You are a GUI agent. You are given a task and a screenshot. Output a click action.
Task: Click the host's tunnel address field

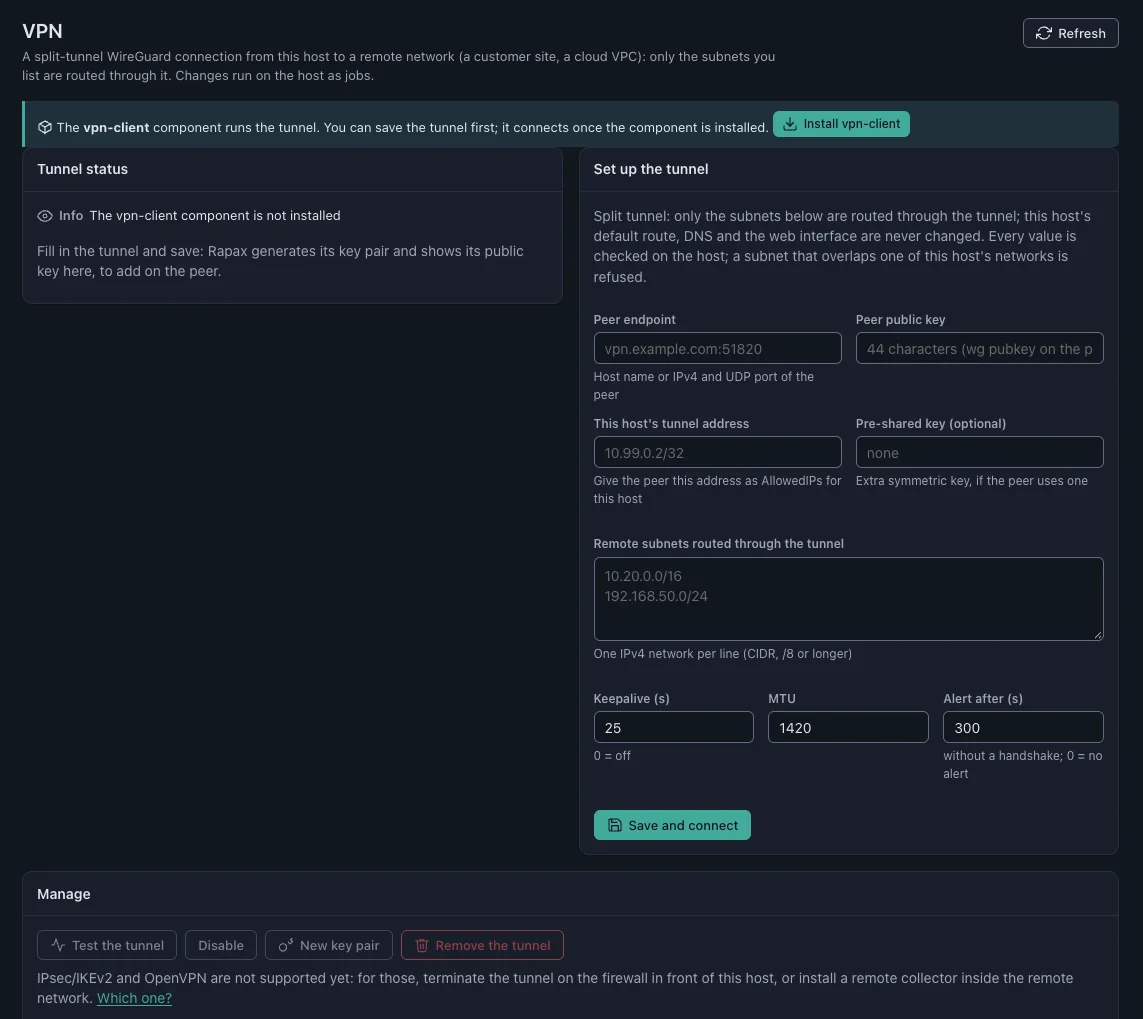coord(717,453)
